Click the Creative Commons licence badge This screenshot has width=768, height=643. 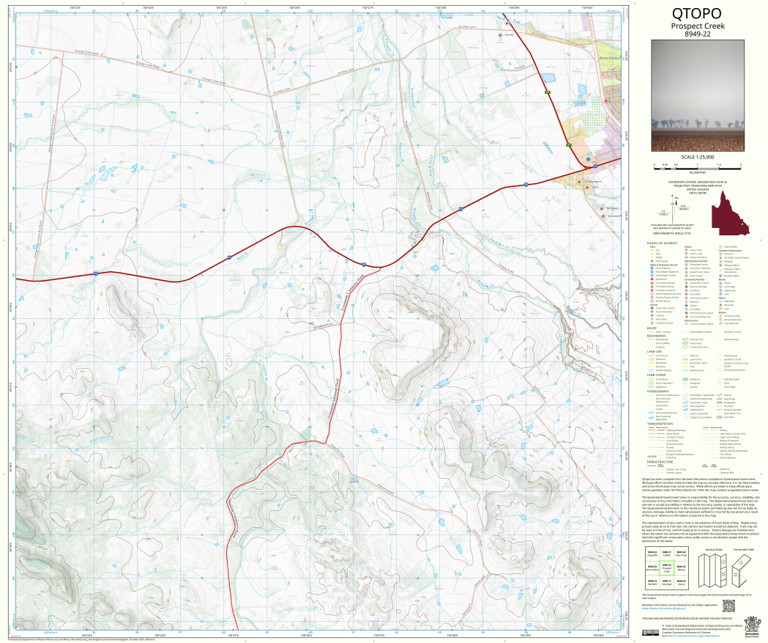[650, 633]
